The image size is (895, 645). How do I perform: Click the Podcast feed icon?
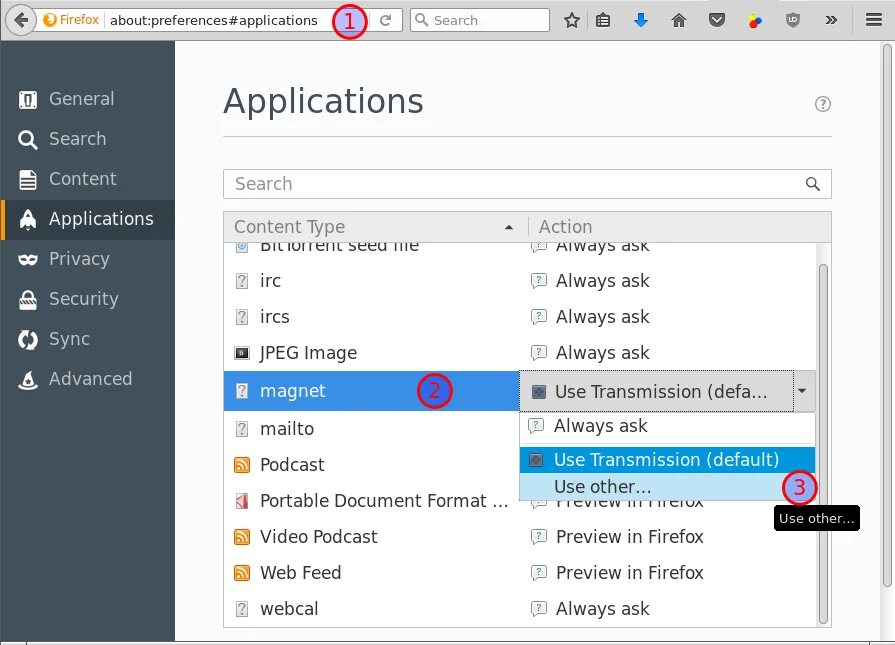[x=242, y=465]
